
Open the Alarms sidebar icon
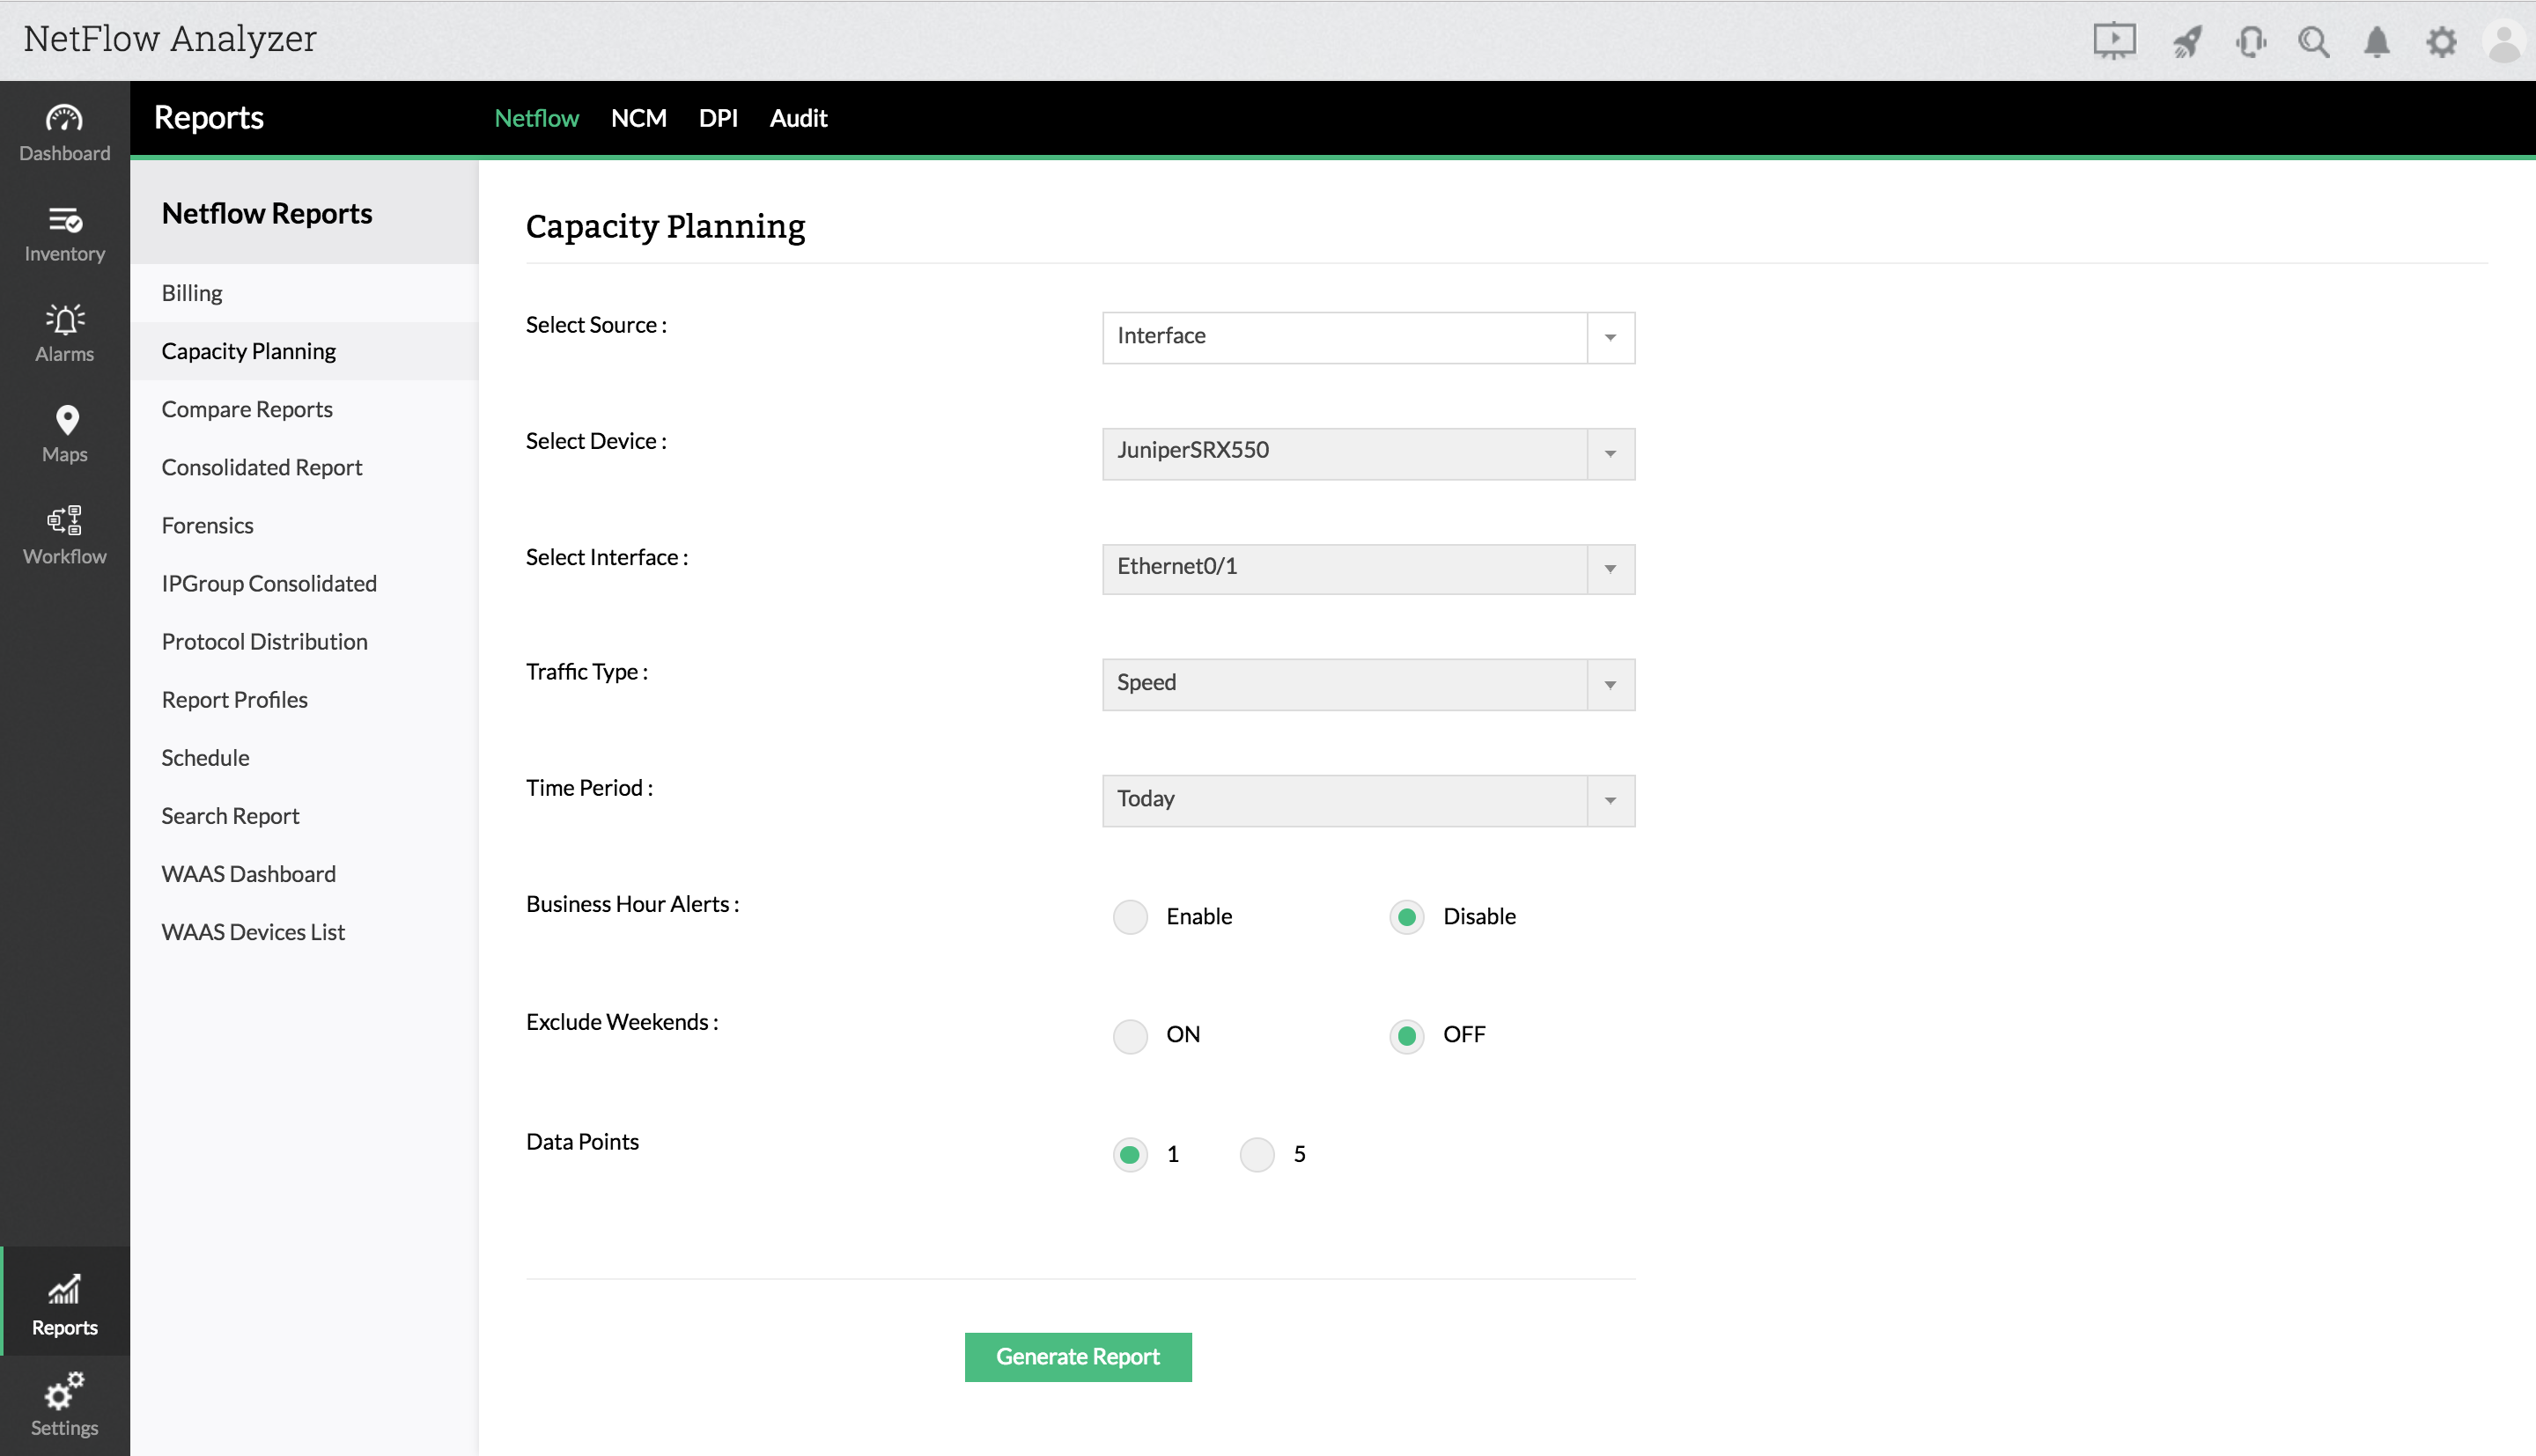coord(64,332)
